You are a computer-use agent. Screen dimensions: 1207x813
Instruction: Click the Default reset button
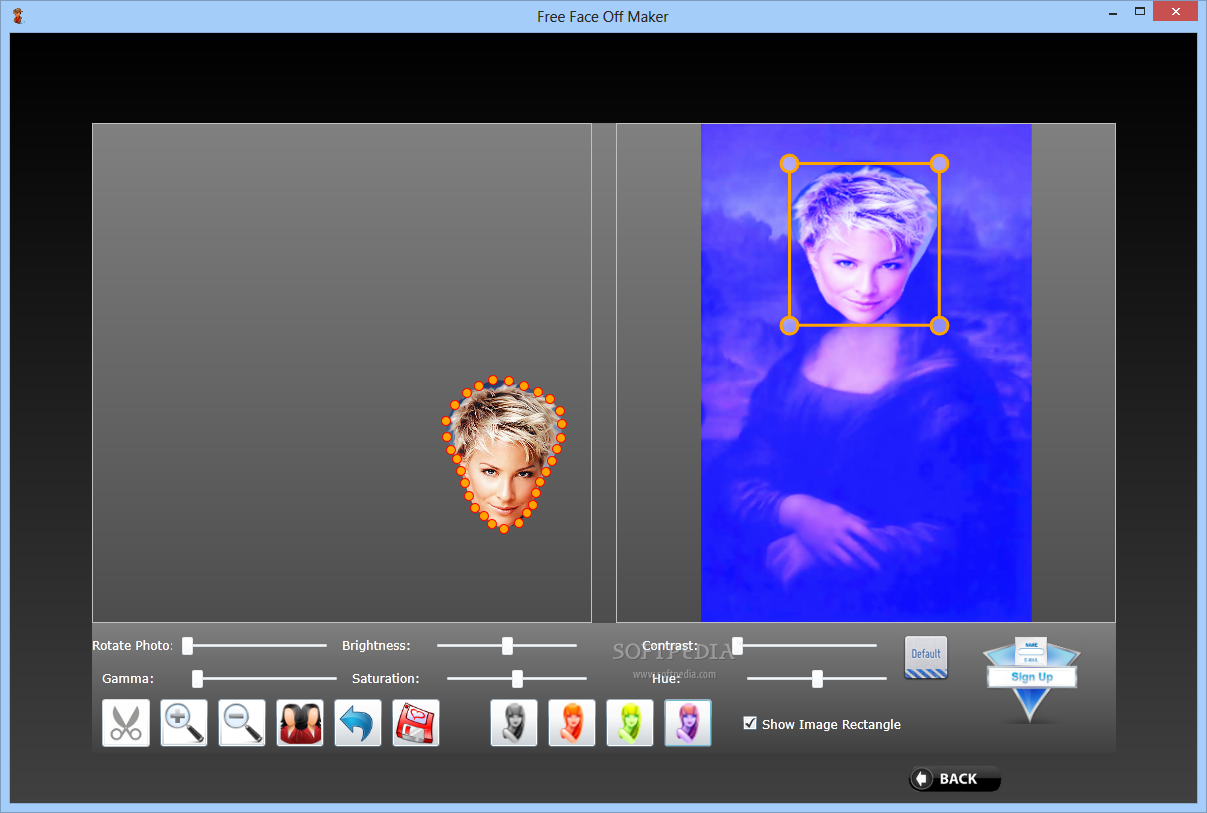pos(926,657)
